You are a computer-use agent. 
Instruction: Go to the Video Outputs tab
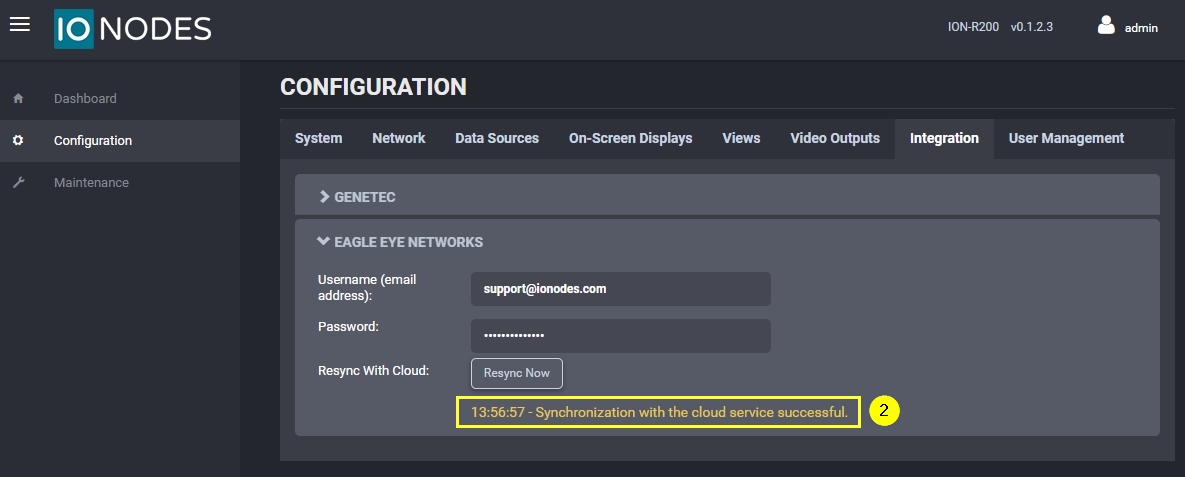pyautogui.click(x=834, y=139)
